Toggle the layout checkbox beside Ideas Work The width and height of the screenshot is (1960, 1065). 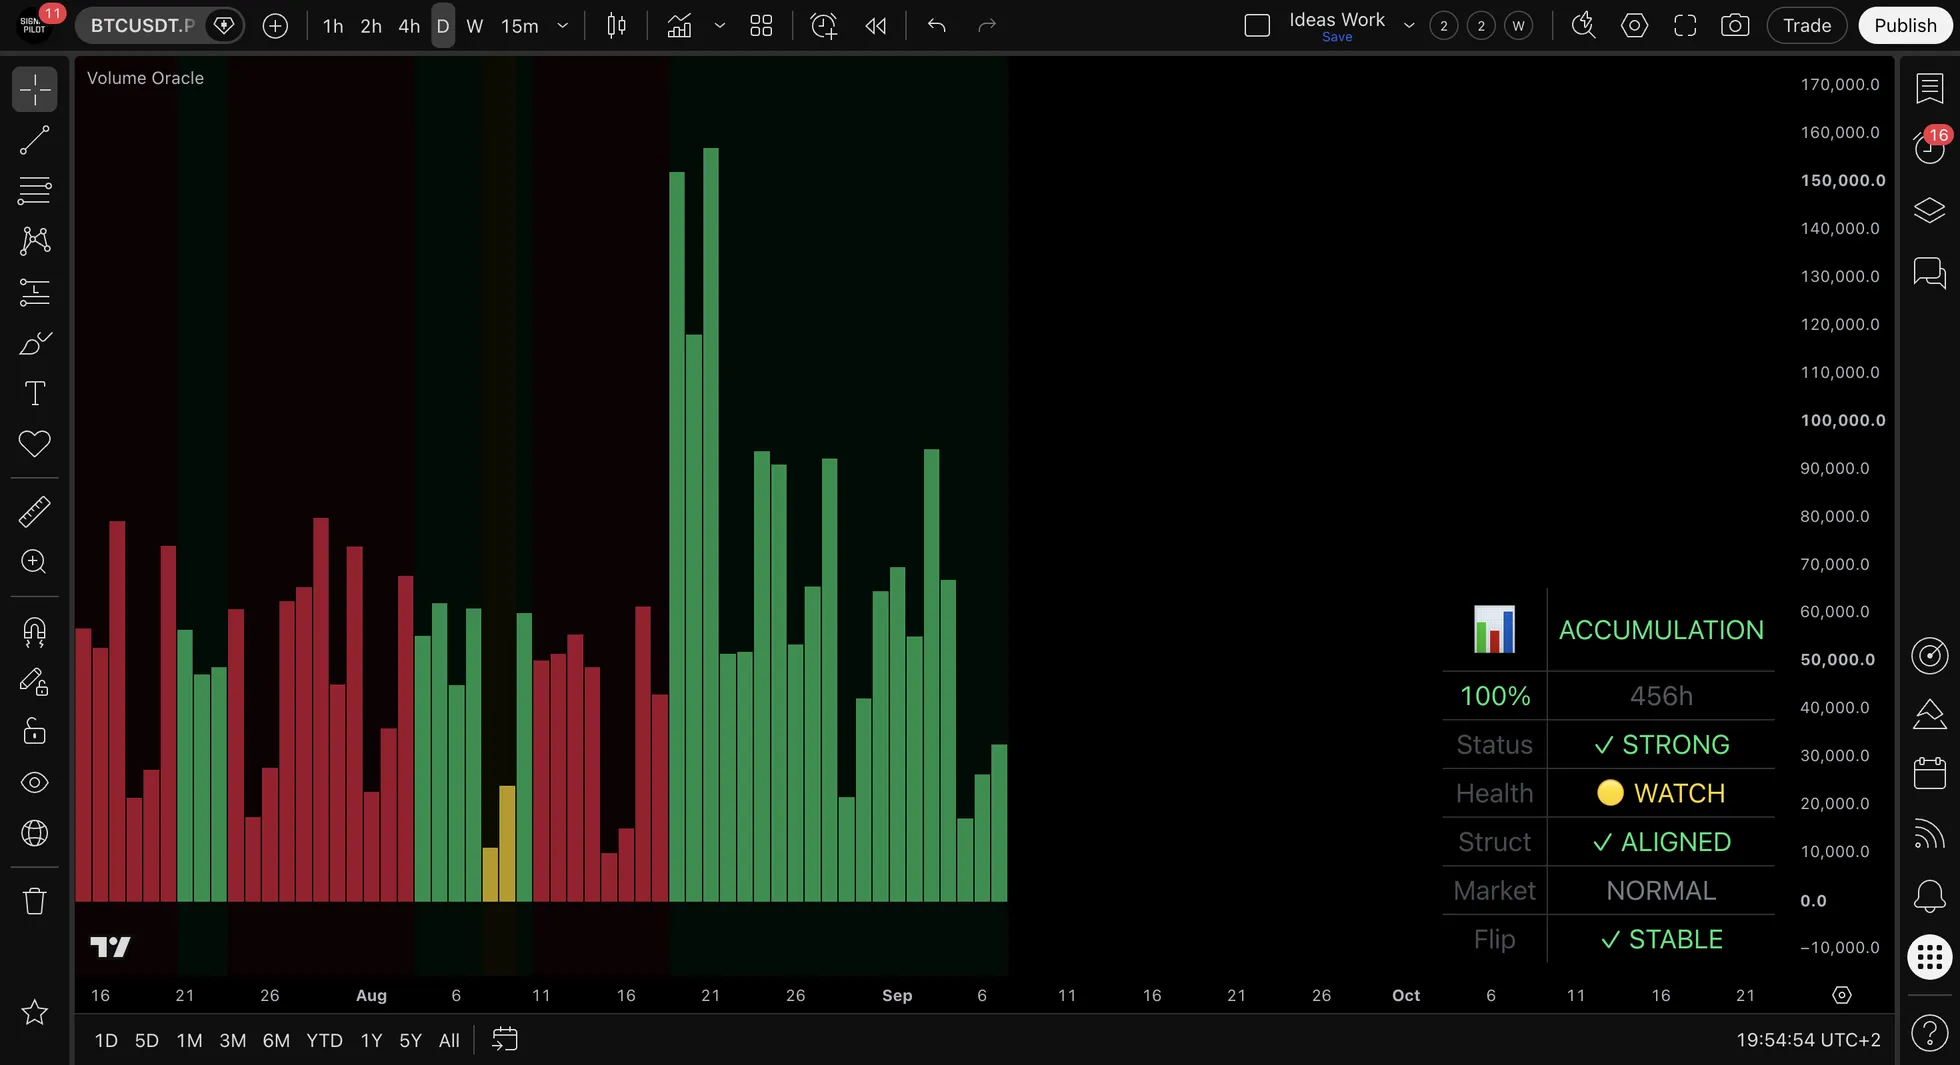(1257, 26)
